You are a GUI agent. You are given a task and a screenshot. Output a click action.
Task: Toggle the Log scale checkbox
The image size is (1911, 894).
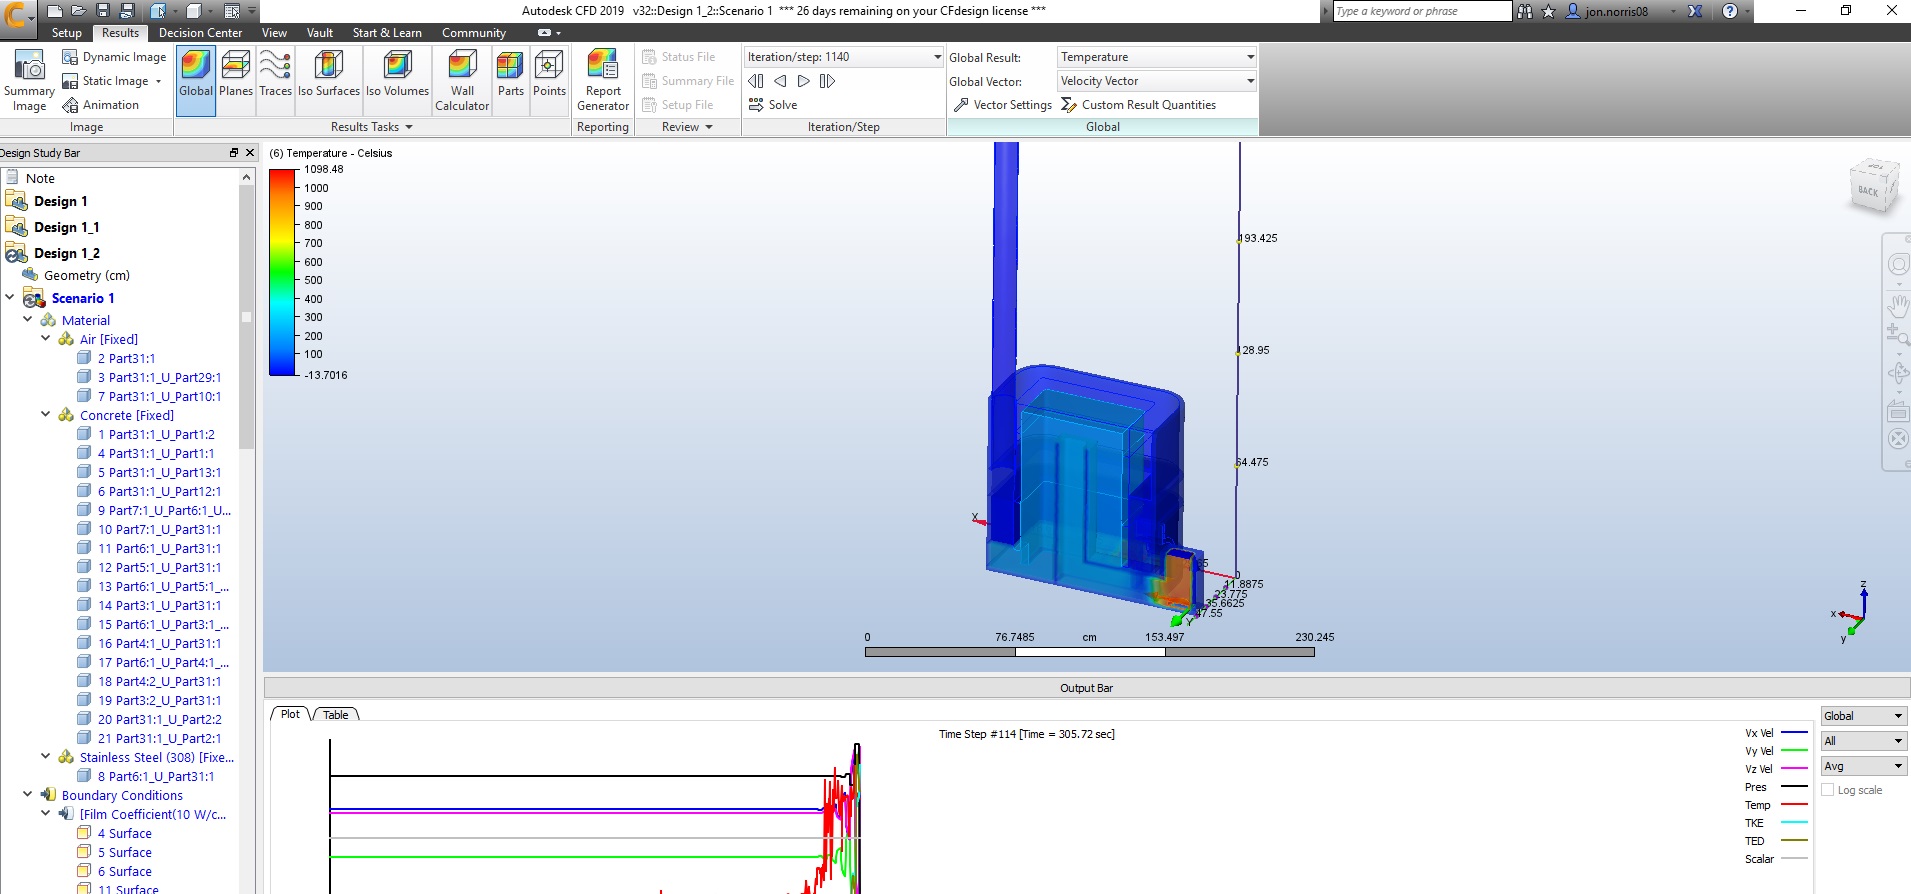click(1828, 790)
